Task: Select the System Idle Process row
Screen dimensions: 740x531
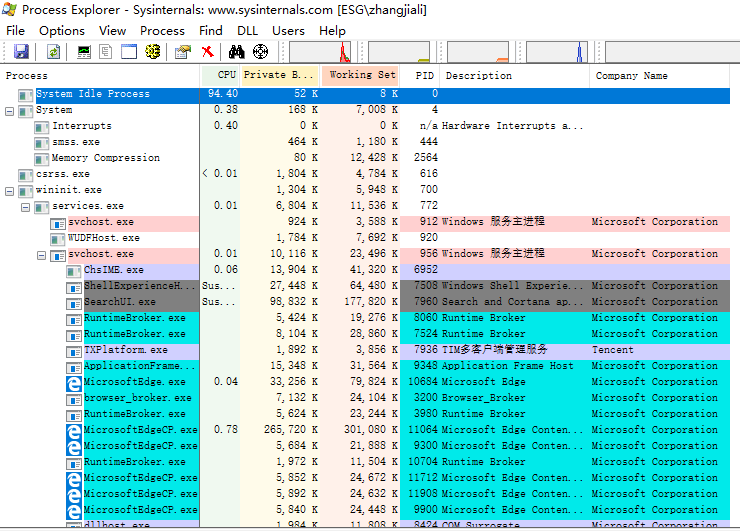Action: pos(365,95)
